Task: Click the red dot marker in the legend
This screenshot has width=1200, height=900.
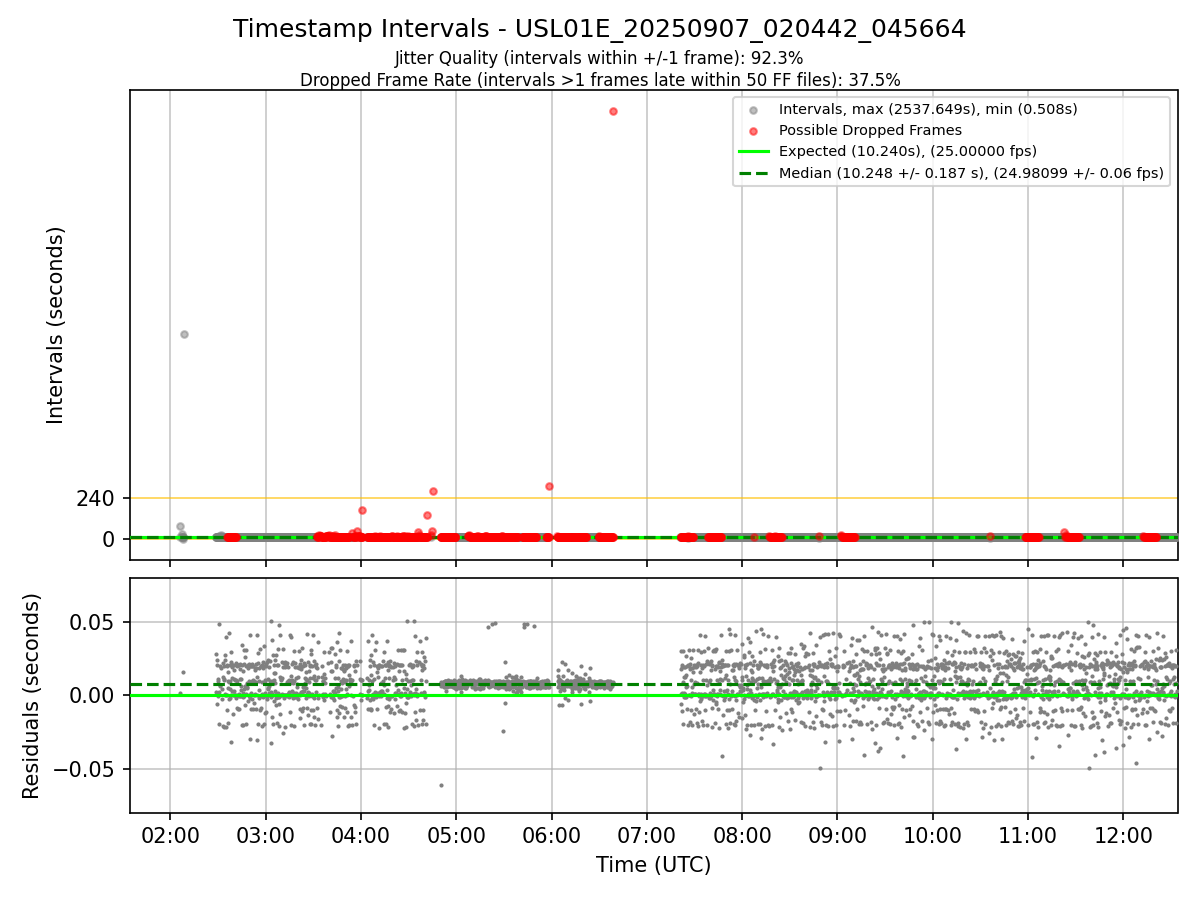Action: [x=754, y=130]
